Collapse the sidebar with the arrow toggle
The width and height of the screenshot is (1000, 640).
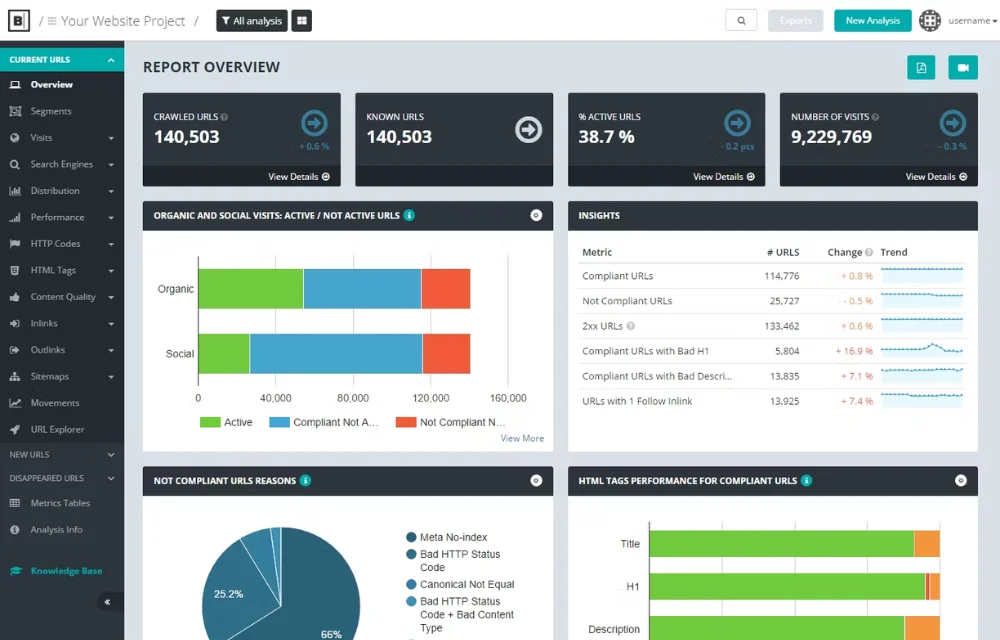[x=107, y=601]
